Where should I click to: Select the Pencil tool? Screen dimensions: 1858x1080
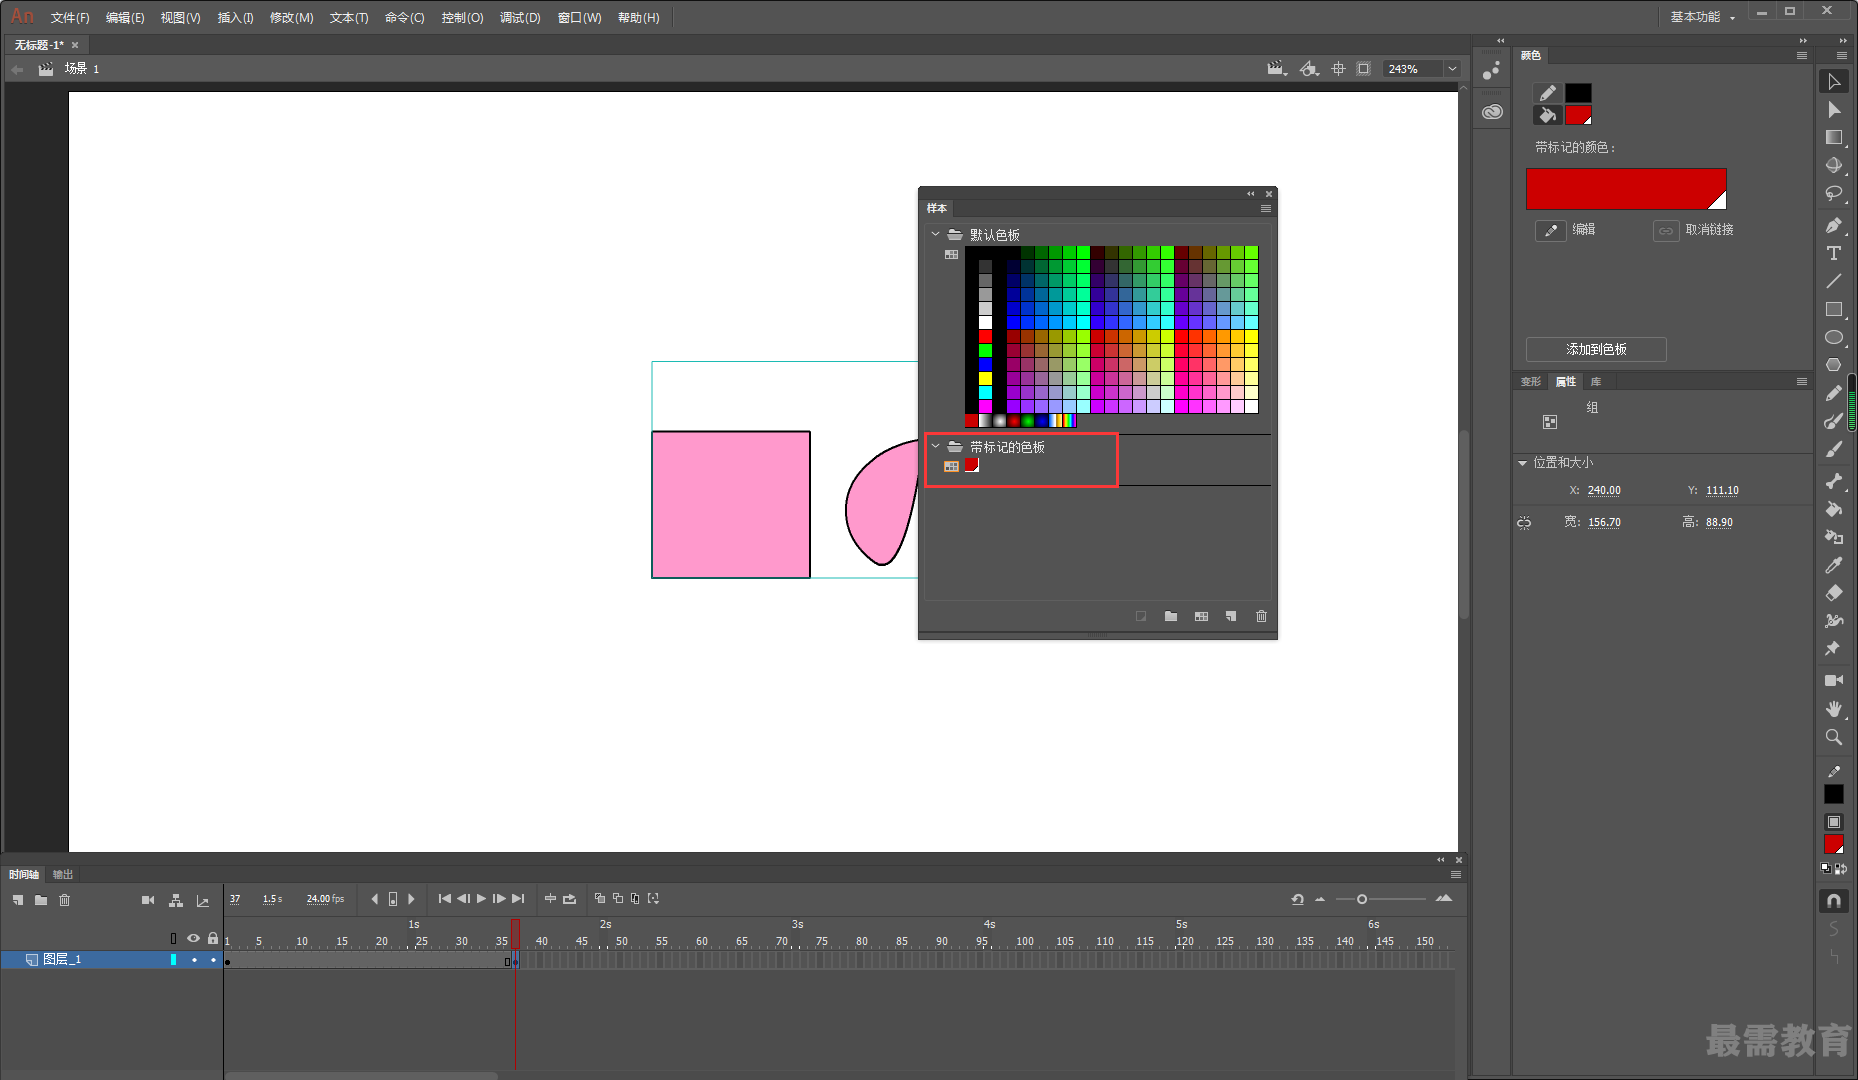tap(1833, 394)
